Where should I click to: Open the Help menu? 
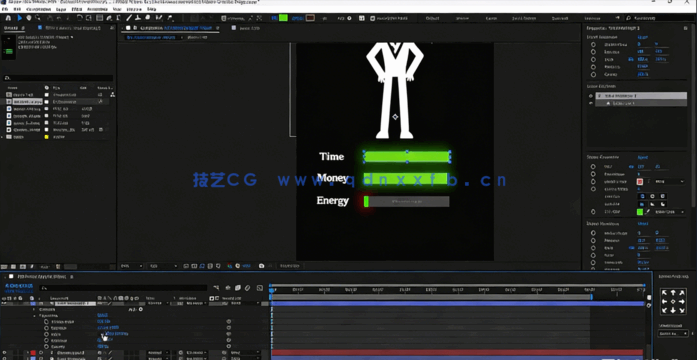152,9
